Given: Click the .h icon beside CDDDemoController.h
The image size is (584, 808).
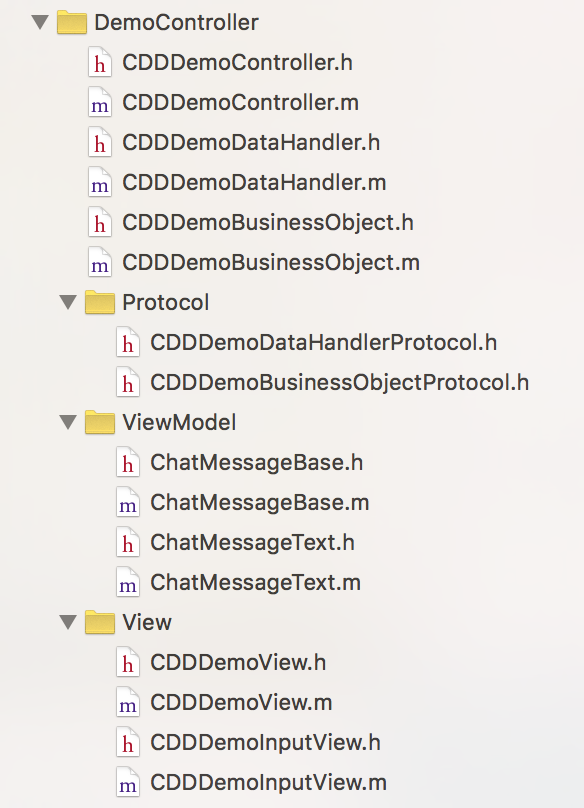Looking at the screenshot, I should click(x=99, y=61).
